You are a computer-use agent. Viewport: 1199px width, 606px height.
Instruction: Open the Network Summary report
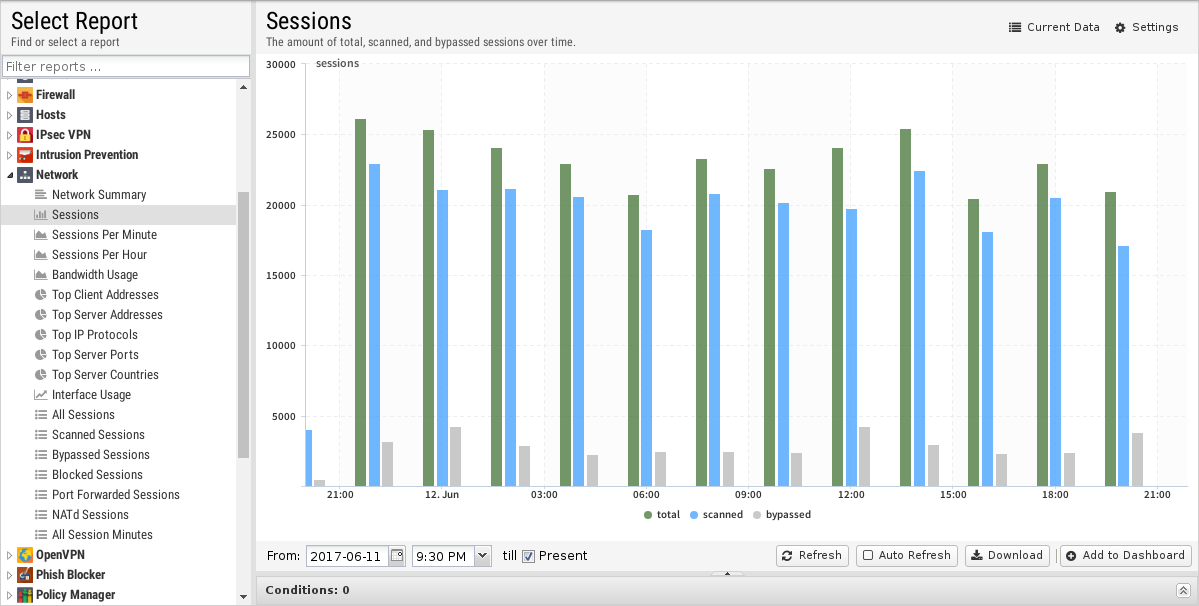(99, 195)
